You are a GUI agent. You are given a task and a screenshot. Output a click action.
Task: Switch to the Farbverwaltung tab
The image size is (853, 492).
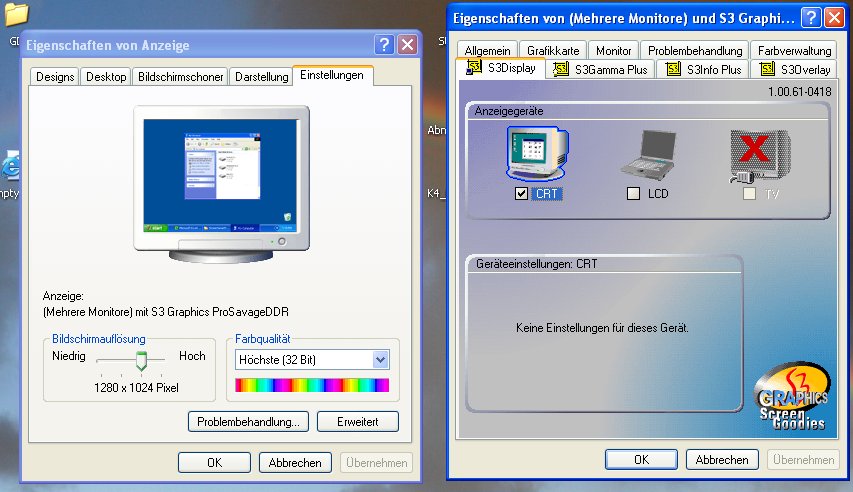point(795,50)
